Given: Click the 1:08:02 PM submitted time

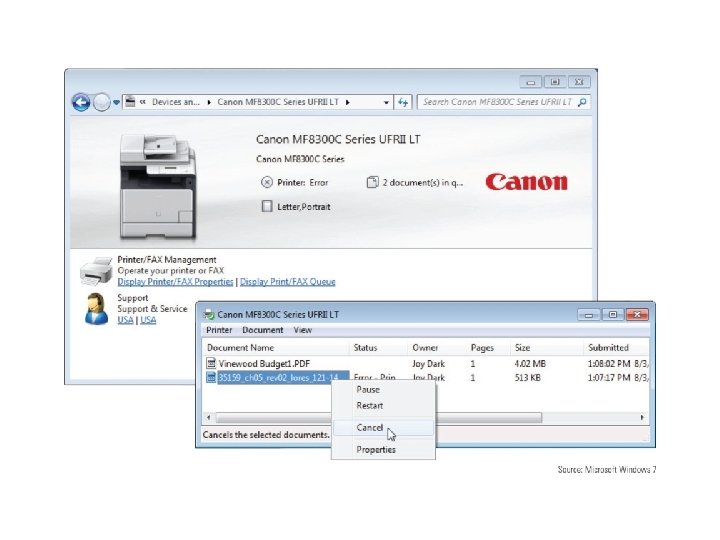Looking at the screenshot, I should click(609, 364).
